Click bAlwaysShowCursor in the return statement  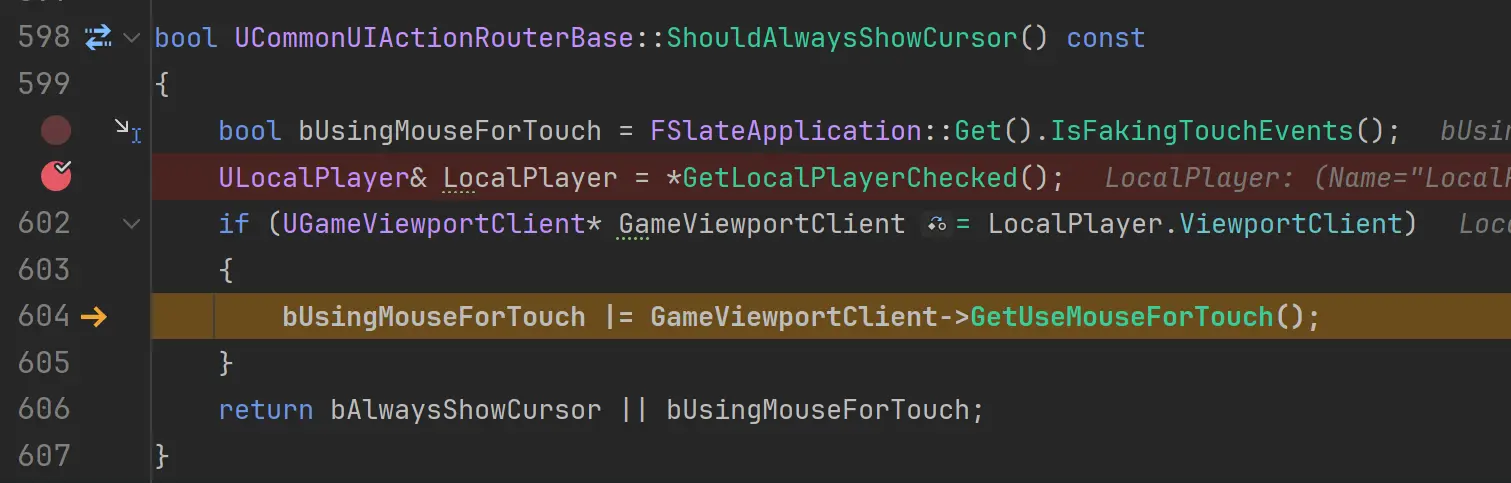coord(466,410)
